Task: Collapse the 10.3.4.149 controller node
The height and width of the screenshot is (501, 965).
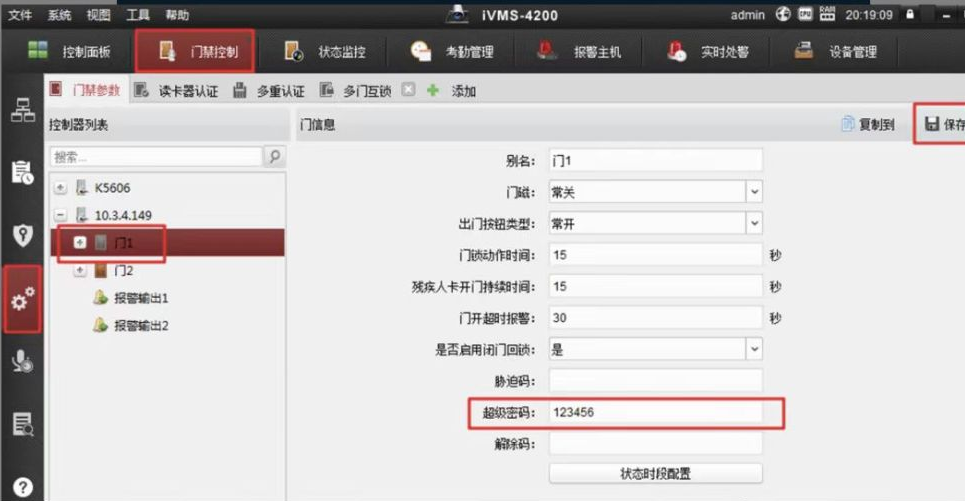Action: pos(61,215)
